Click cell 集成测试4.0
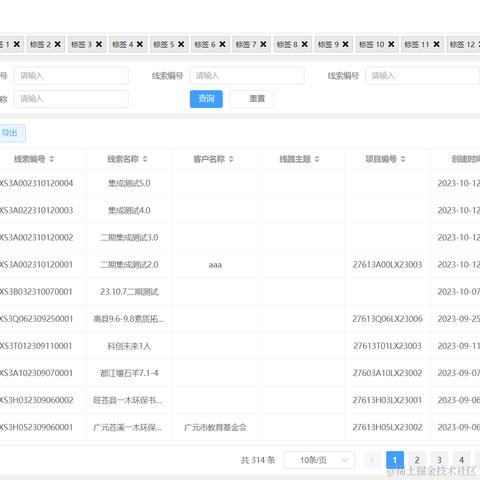The image size is (480, 480). tap(129, 210)
